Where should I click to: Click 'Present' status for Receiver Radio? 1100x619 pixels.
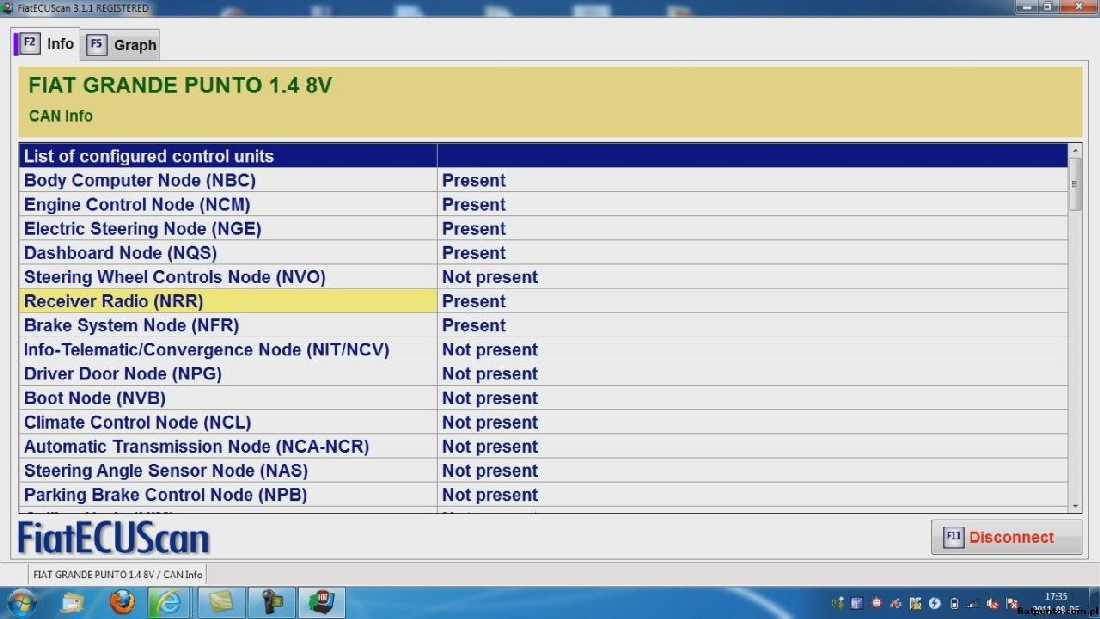click(474, 301)
